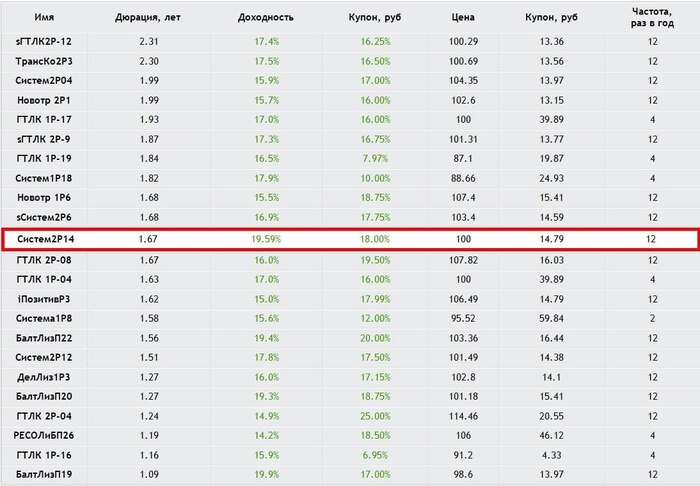Select the ГТЛК 2Р-04 row name

coord(44,416)
